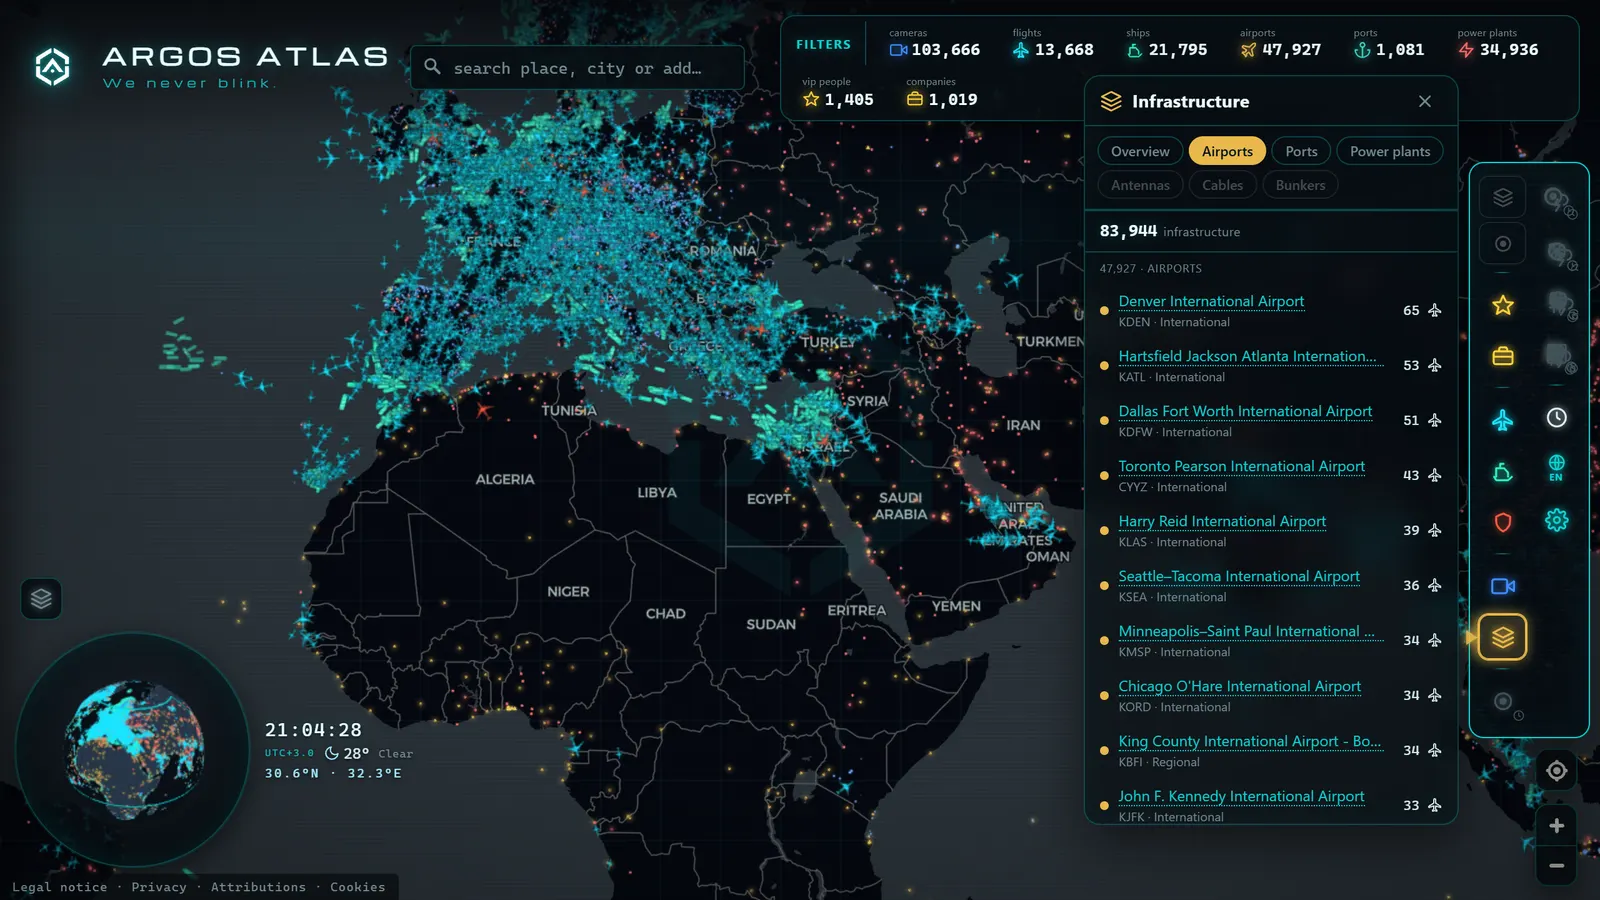Click the search magnifier icon
Image resolution: width=1600 pixels, height=900 pixels.
click(x=432, y=66)
